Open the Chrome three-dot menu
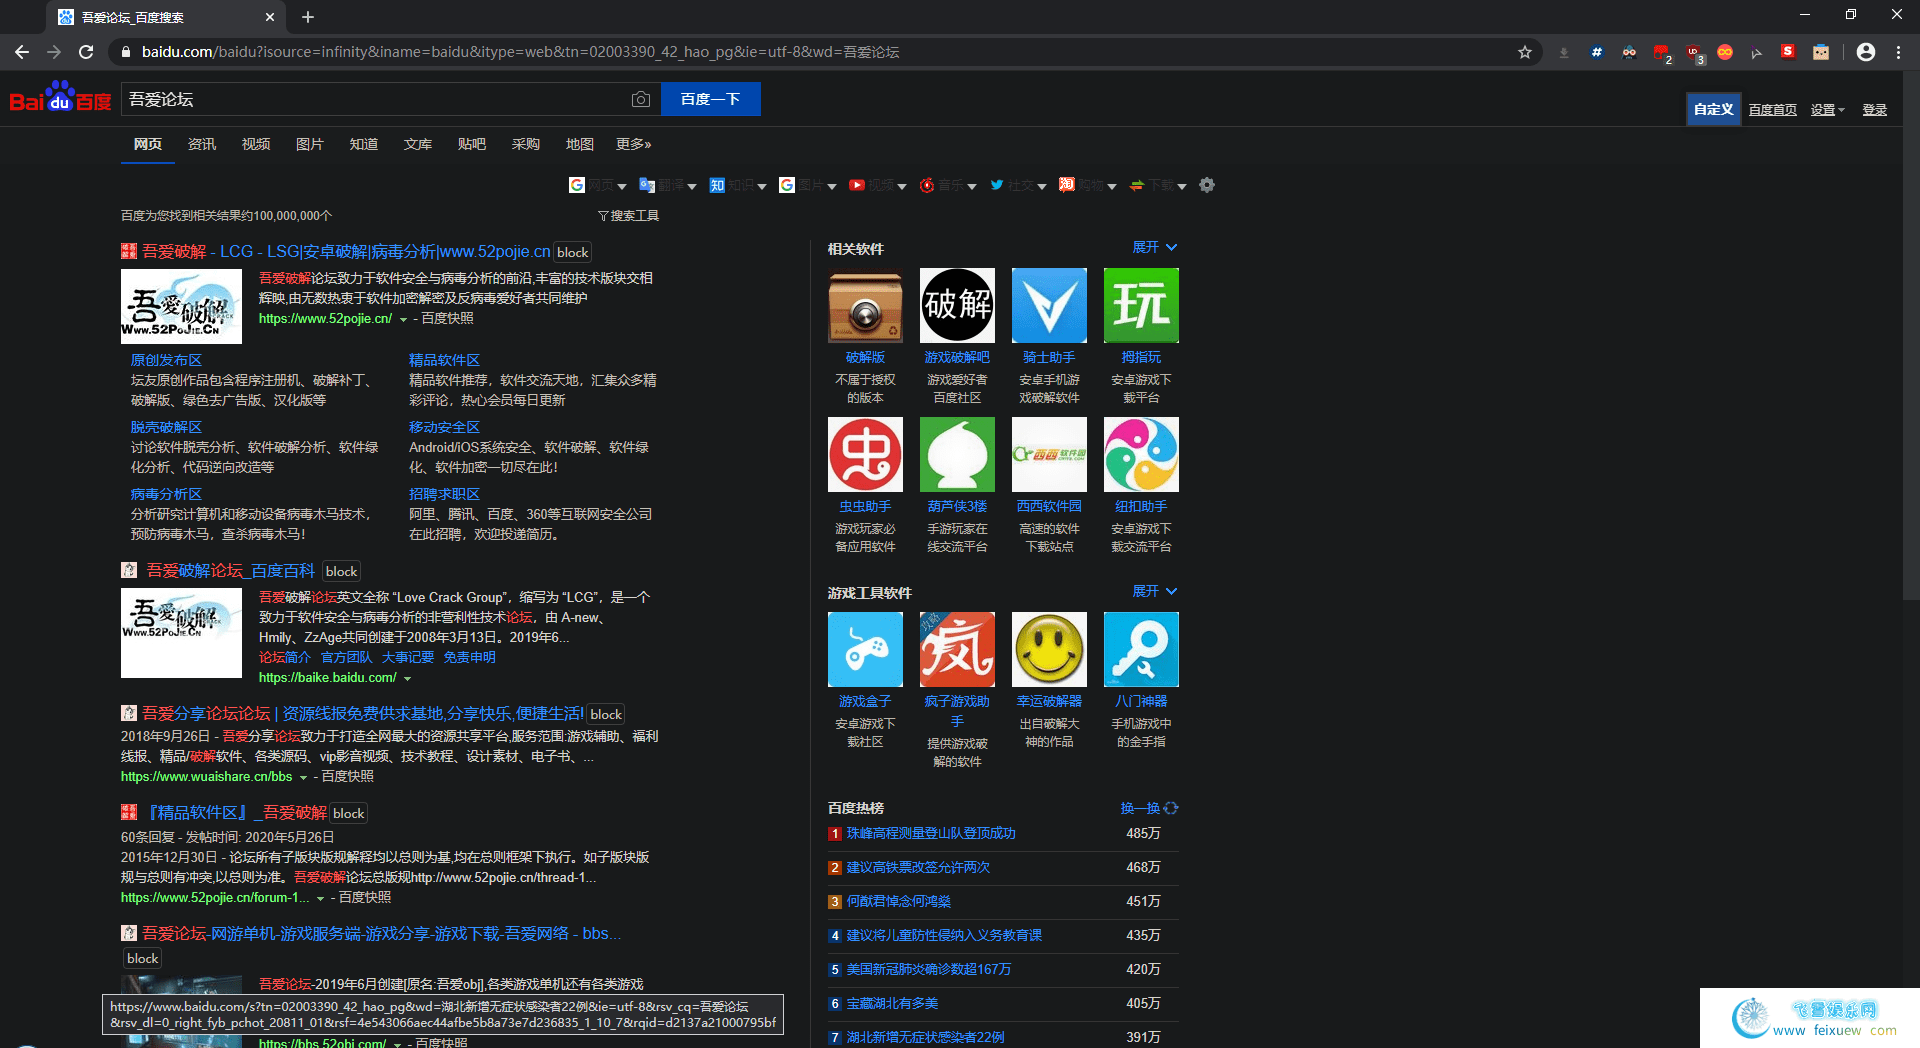Image resolution: width=1920 pixels, height=1048 pixels. 1898,52
